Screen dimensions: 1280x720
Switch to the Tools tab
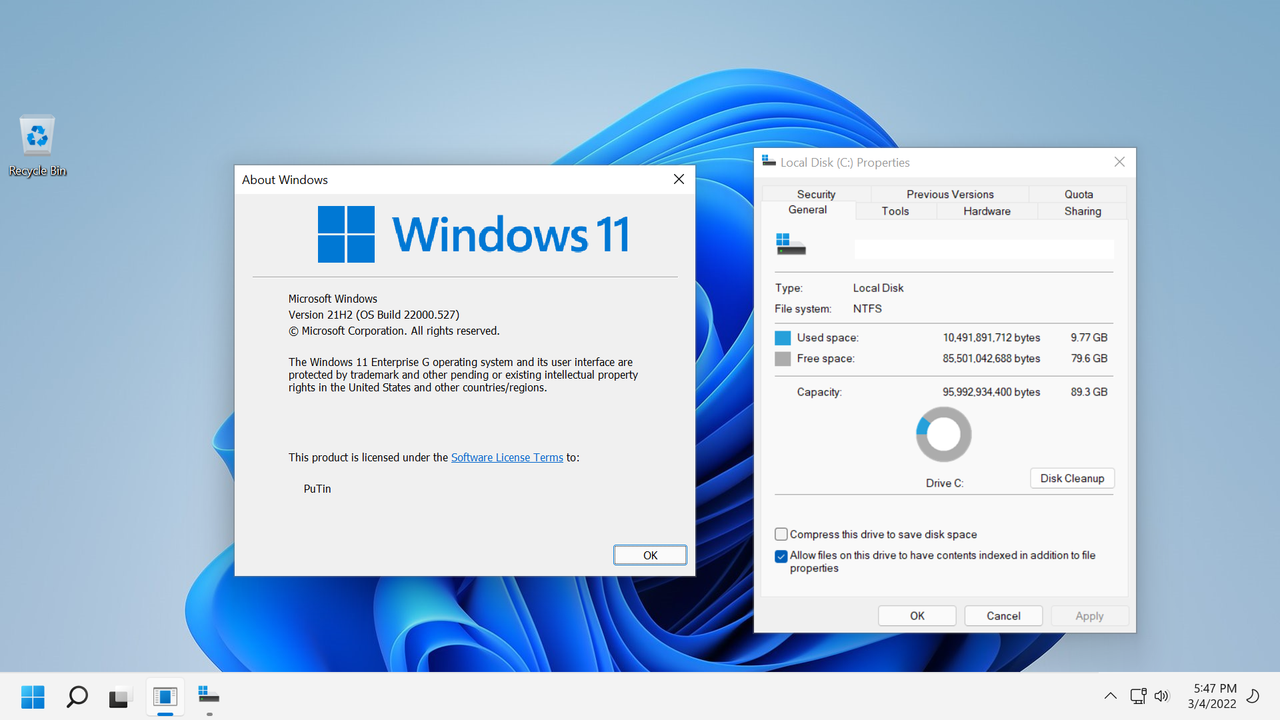pyautogui.click(x=895, y=211)
